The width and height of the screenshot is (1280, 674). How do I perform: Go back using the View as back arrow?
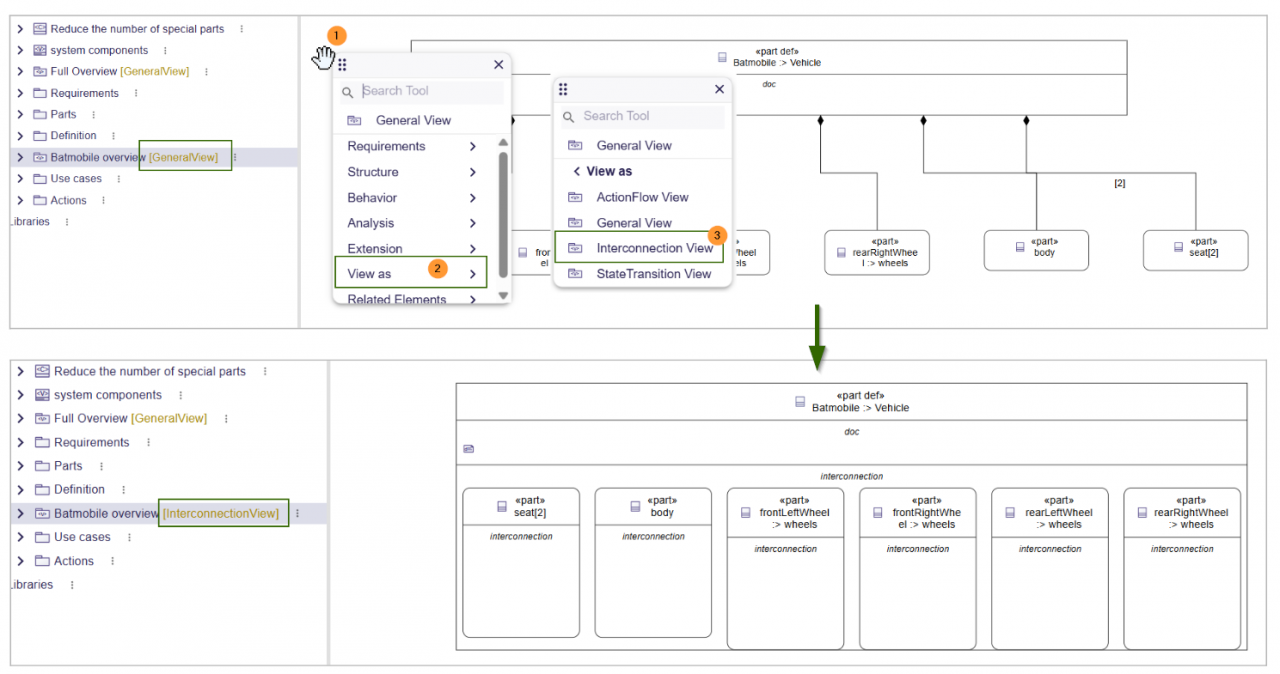click(x=577, y=171)
